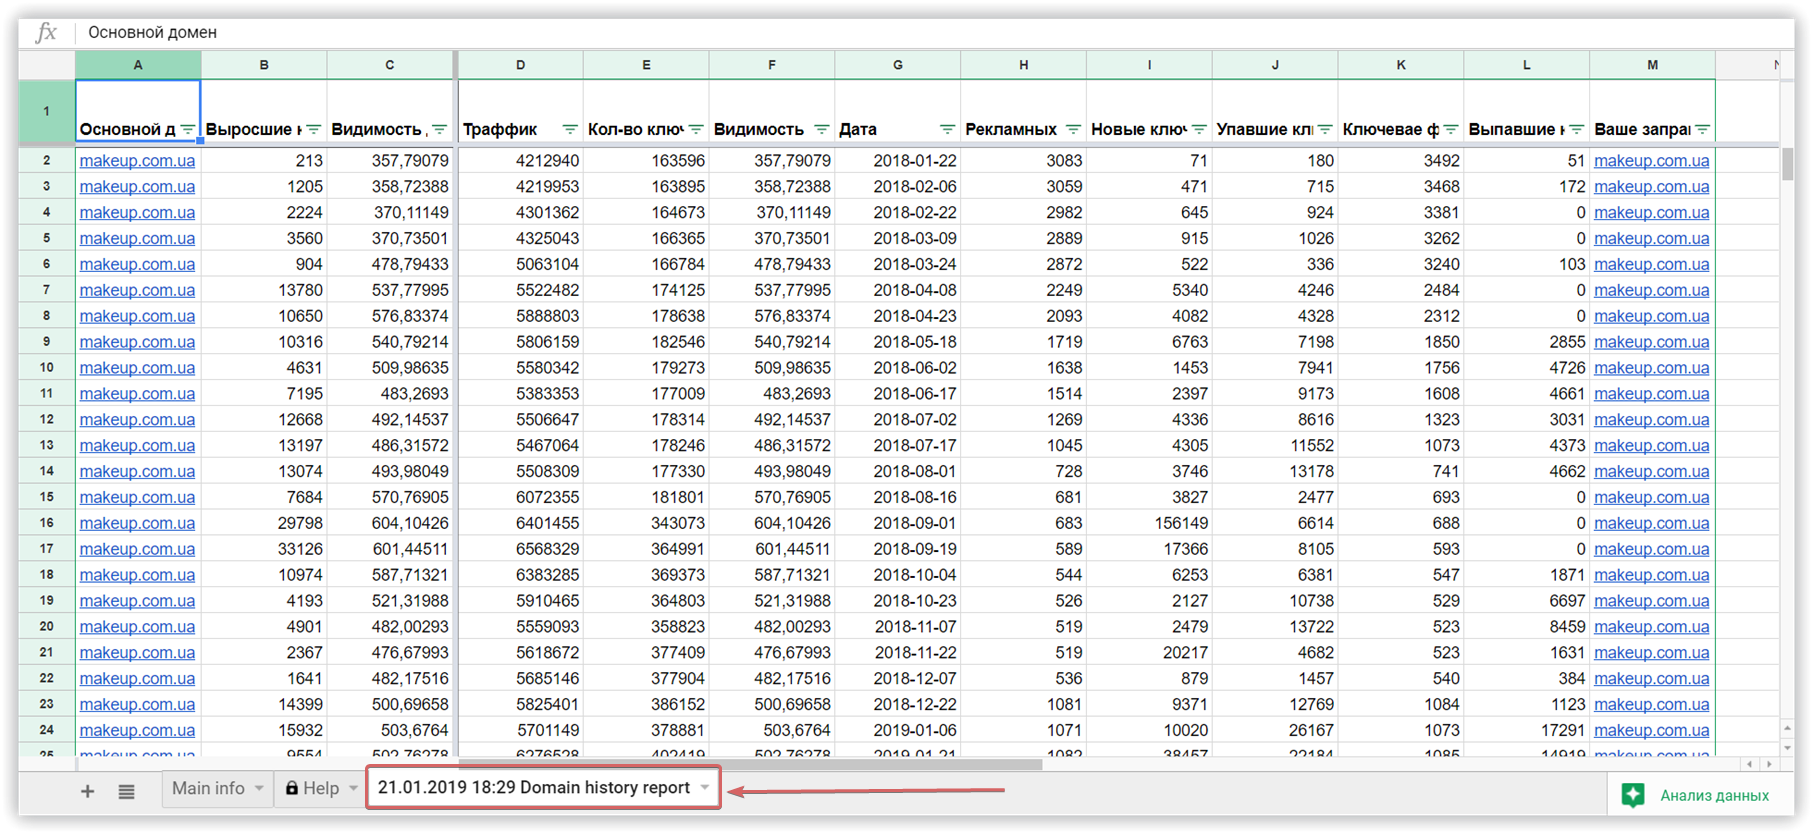
Task: Open filter for Выпавшие column
Action: (1576, 129)
